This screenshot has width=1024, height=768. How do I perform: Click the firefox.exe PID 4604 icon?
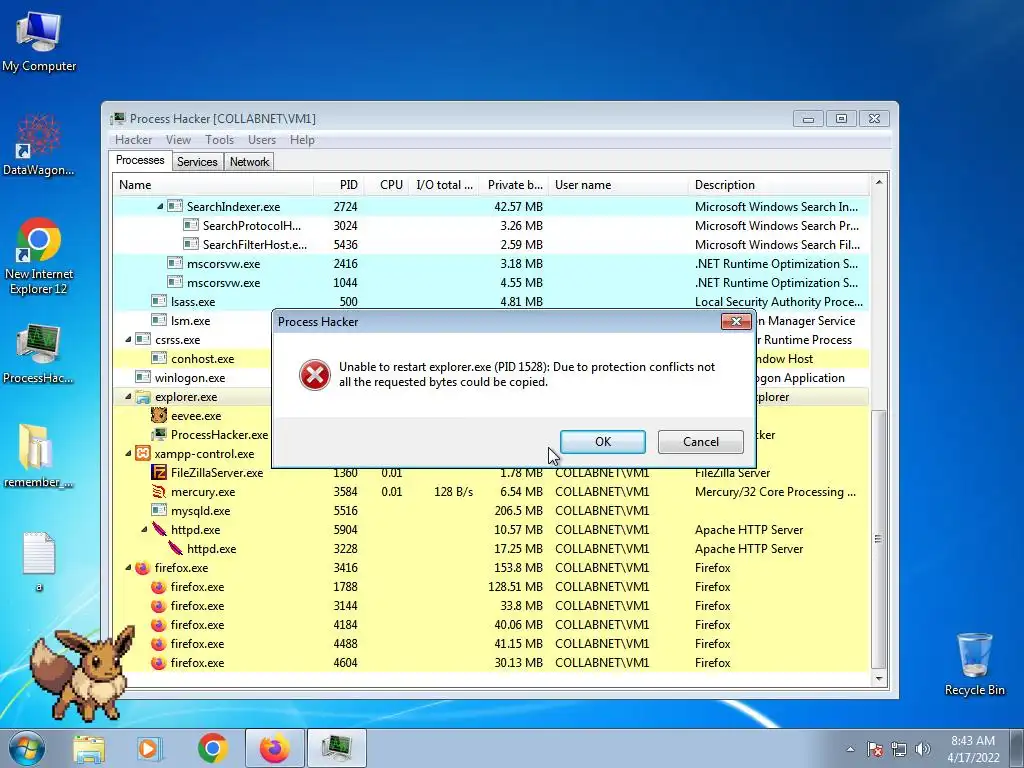click(159, 662)
